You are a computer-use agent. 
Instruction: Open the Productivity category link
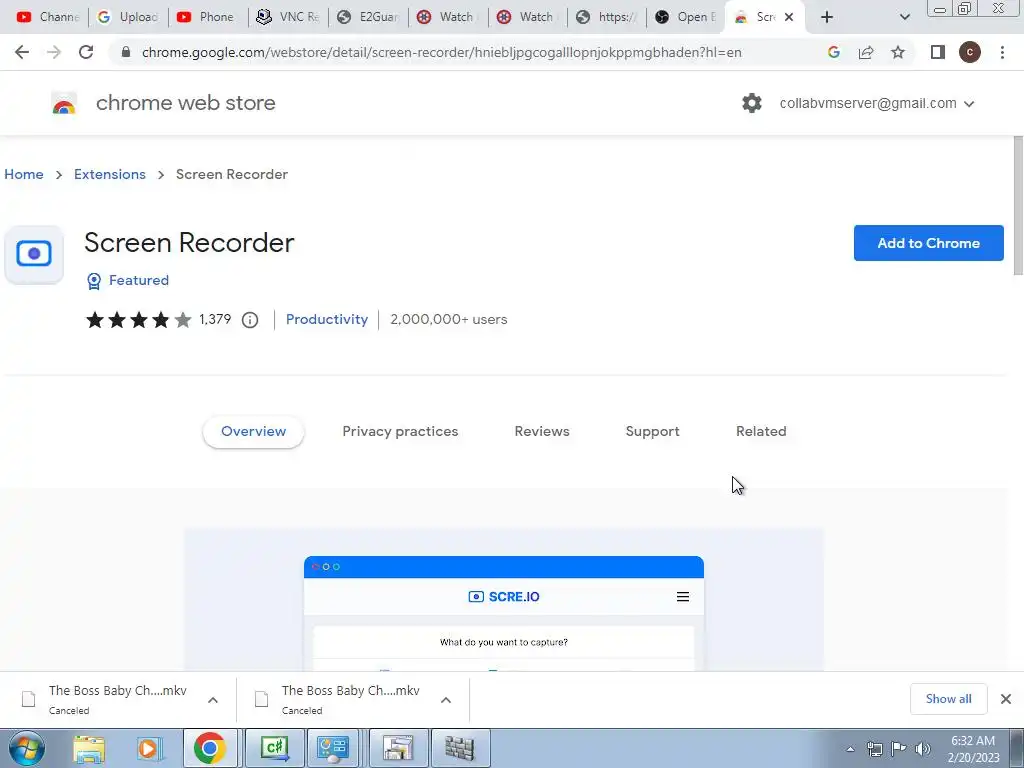pos(327,320)
